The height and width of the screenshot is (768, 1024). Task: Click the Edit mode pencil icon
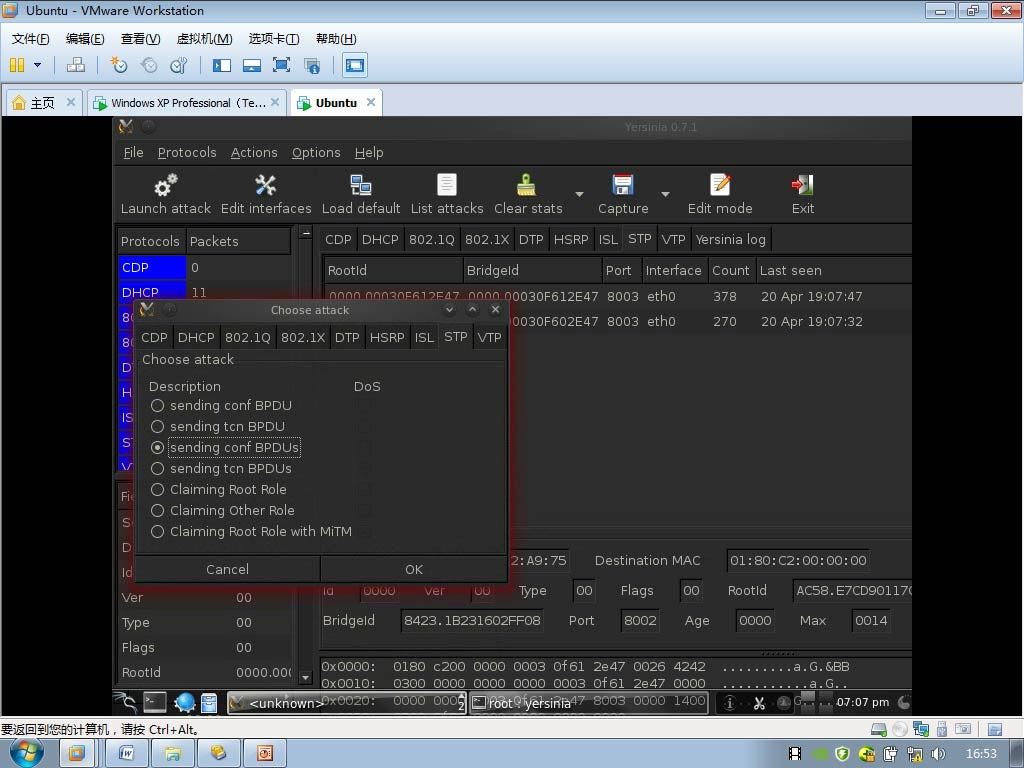(720, 185)
